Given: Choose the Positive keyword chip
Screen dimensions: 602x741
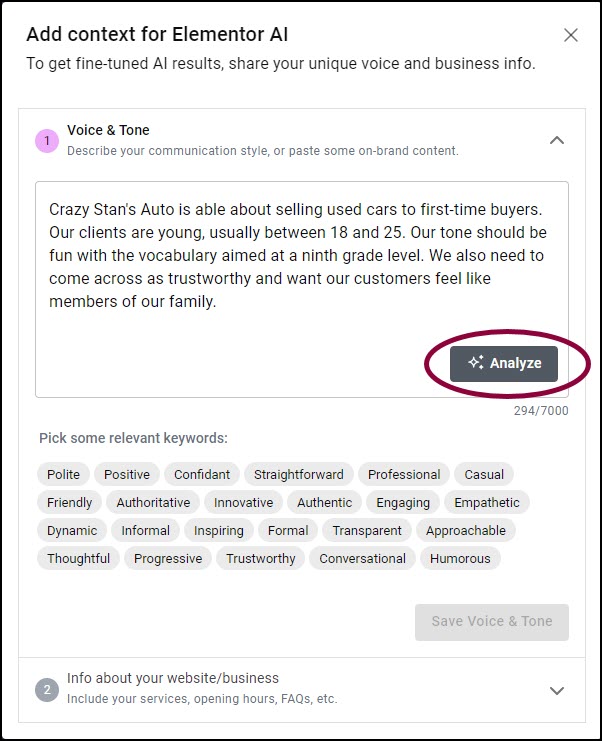Looking at the screenshot, I should (x=127, y=474).
